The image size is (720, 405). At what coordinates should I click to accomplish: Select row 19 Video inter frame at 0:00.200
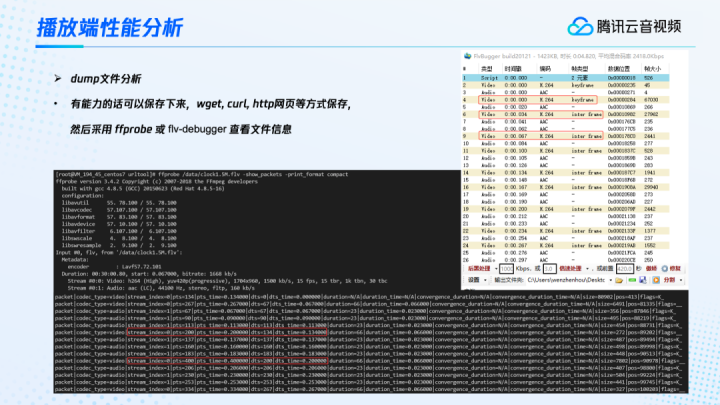pos(565,209)
